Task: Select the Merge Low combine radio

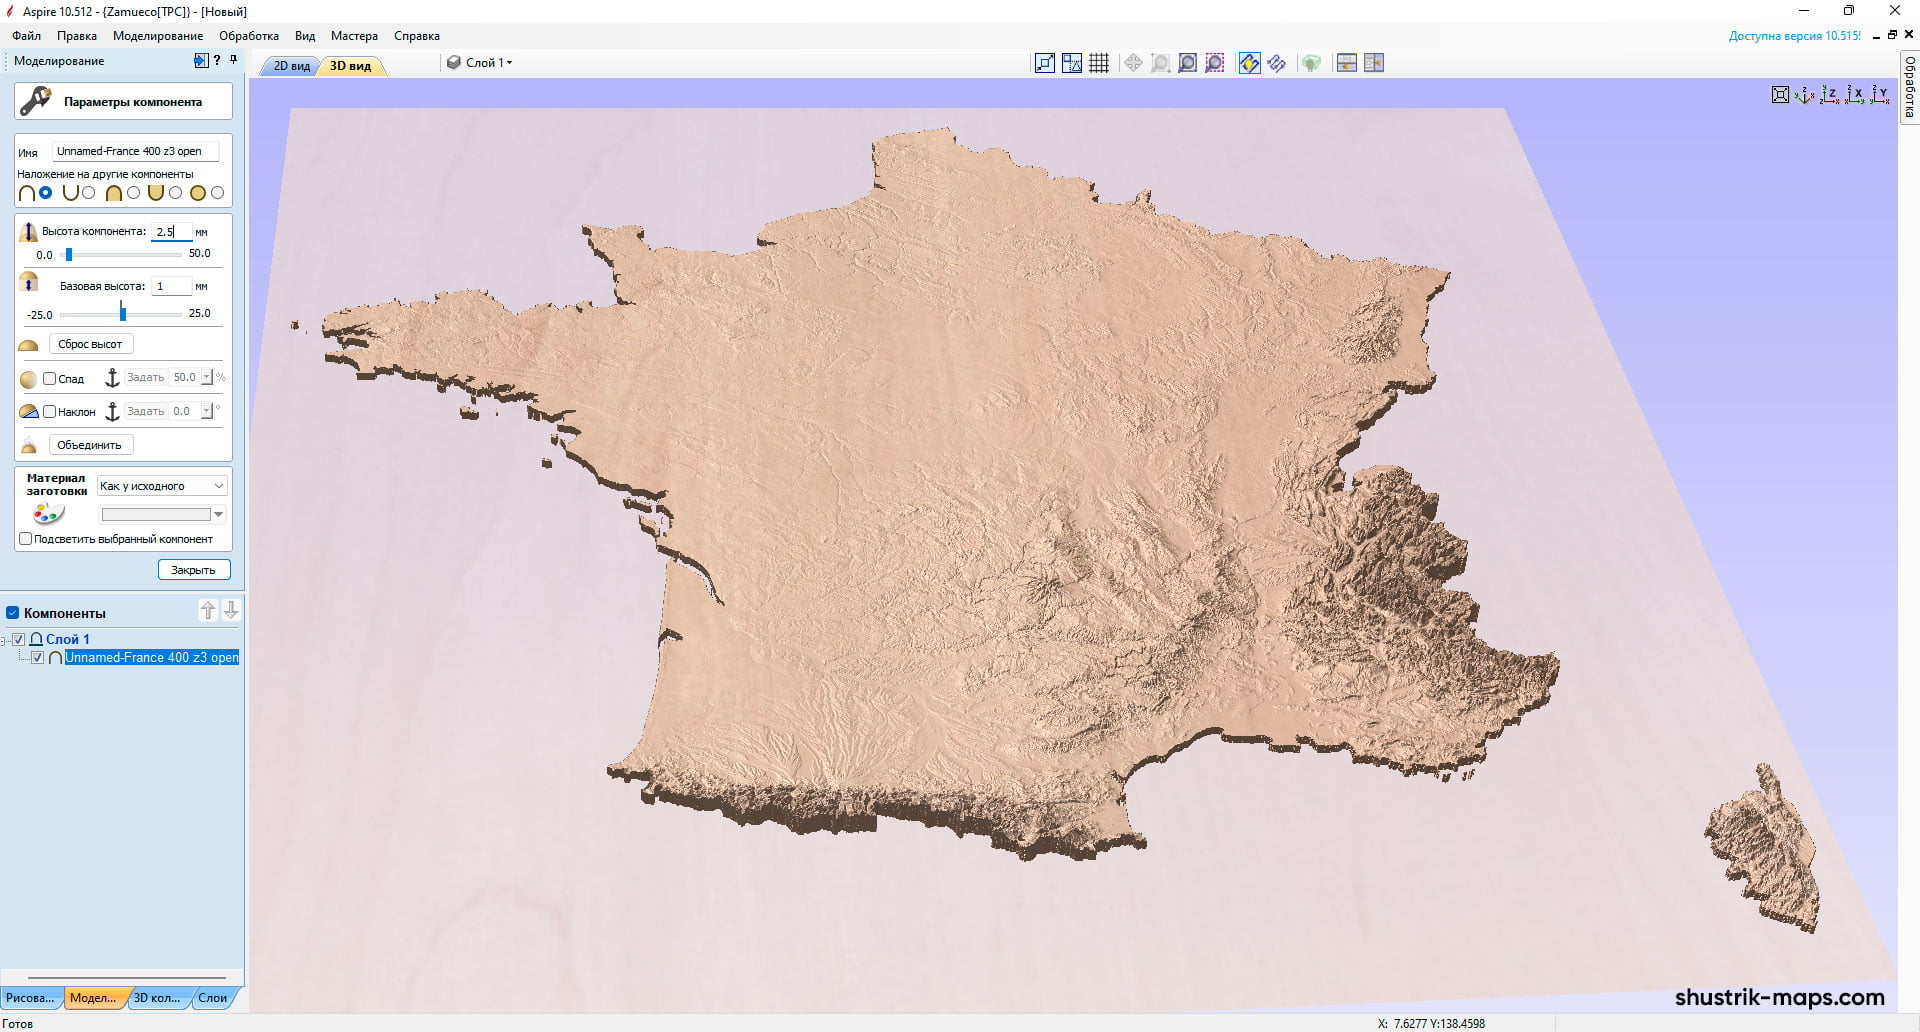Action: click(x=175, y=193)
